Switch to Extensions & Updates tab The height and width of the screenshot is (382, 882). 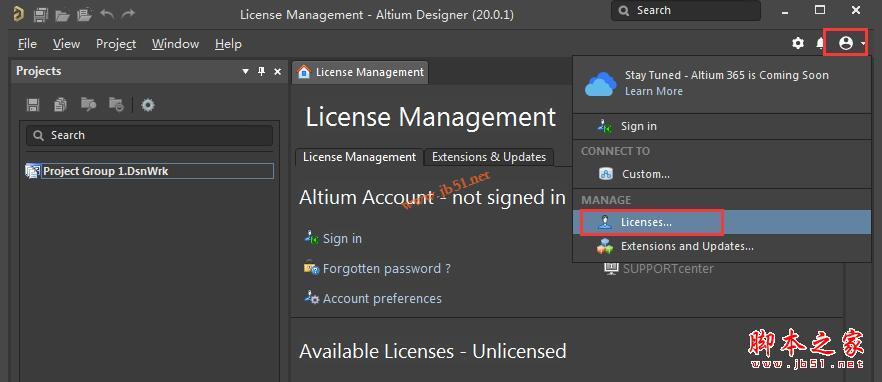point(489,157)
